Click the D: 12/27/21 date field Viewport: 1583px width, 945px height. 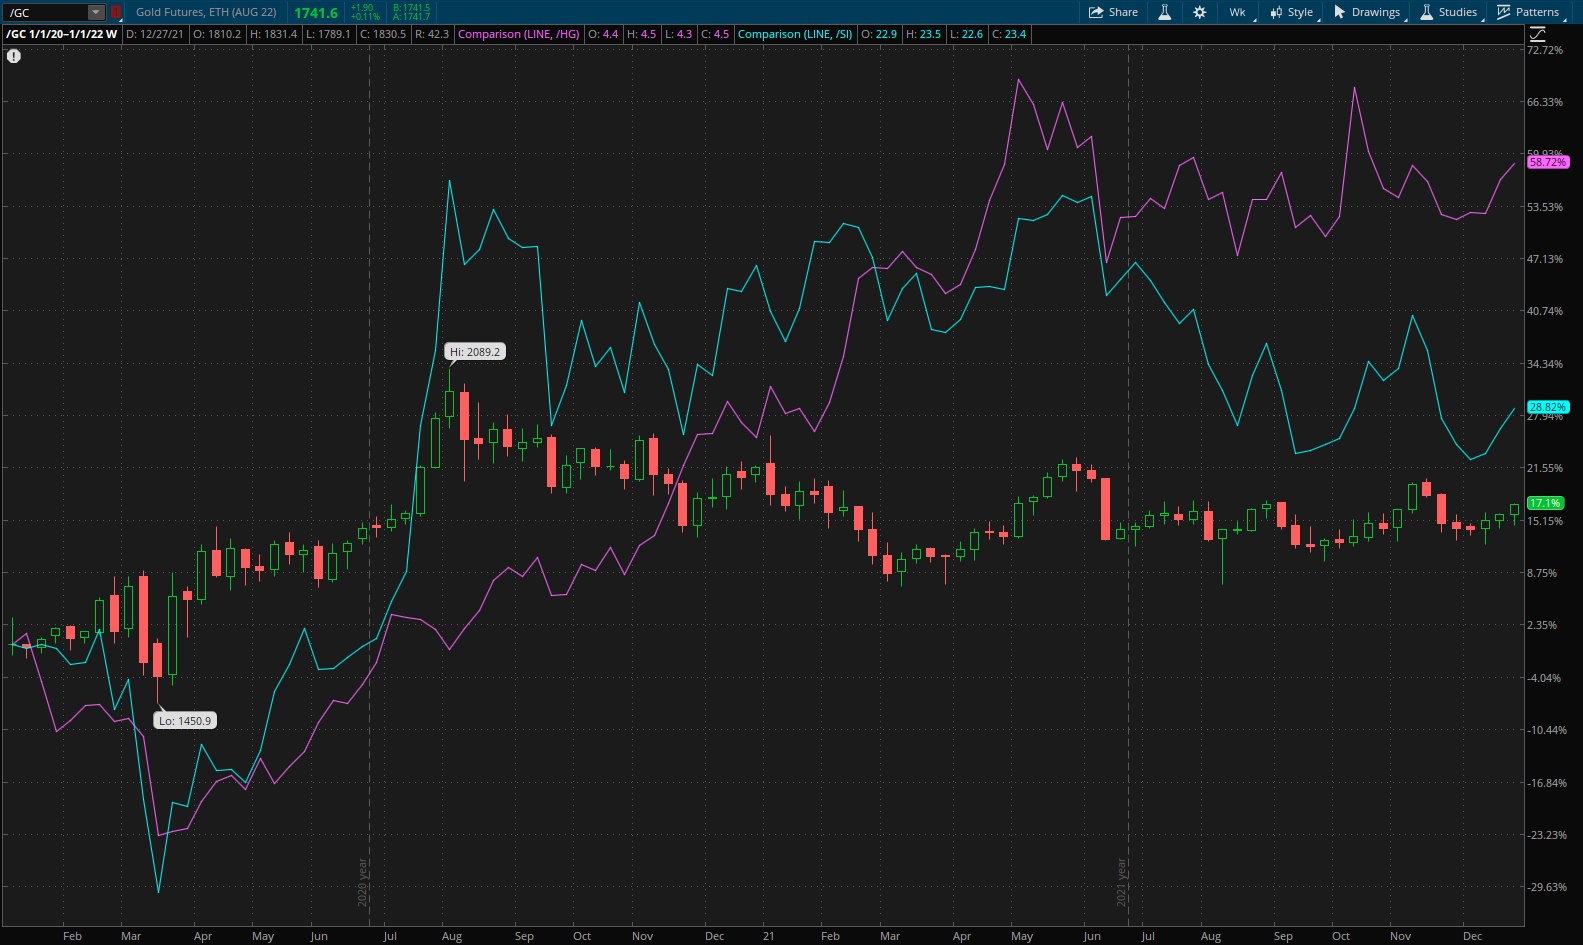[155, 34]
